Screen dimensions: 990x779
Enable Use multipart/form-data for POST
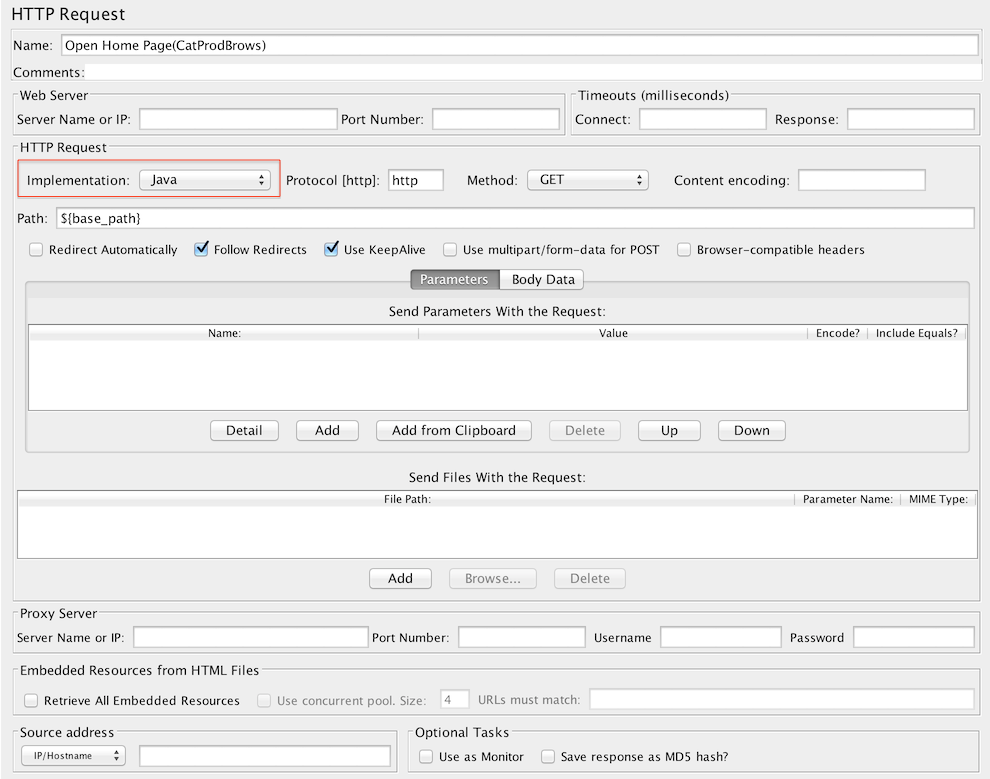pos(450,250)
